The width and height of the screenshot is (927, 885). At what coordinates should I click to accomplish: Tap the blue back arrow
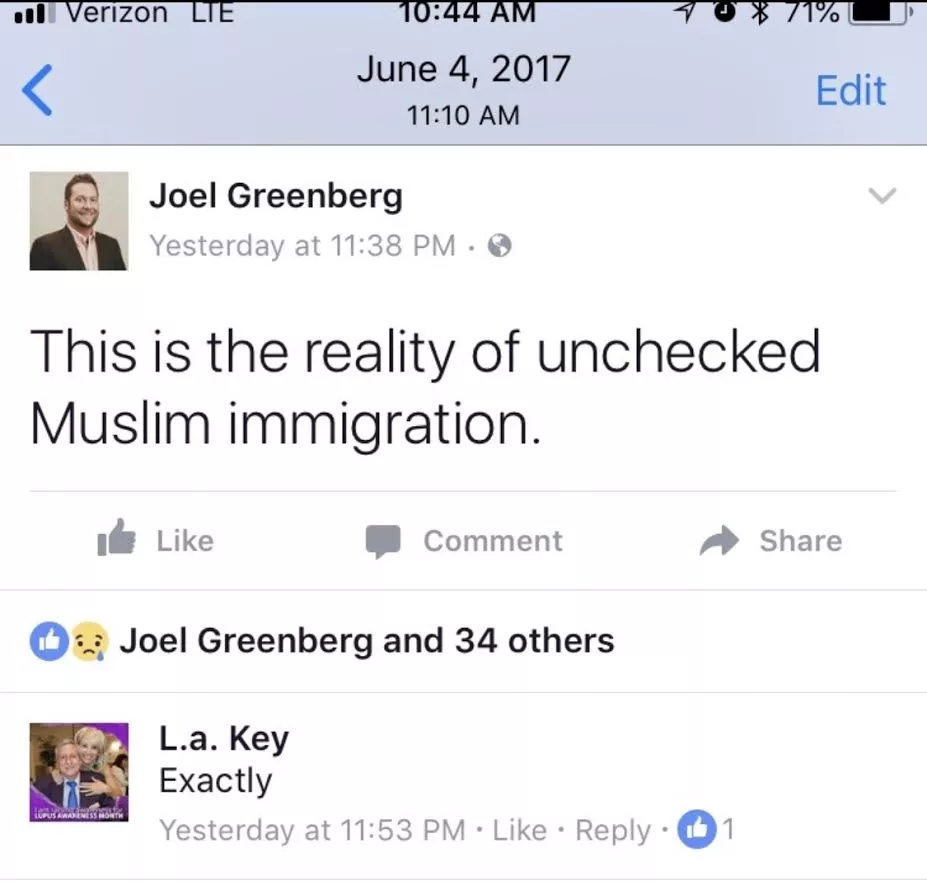click(37, 90)
